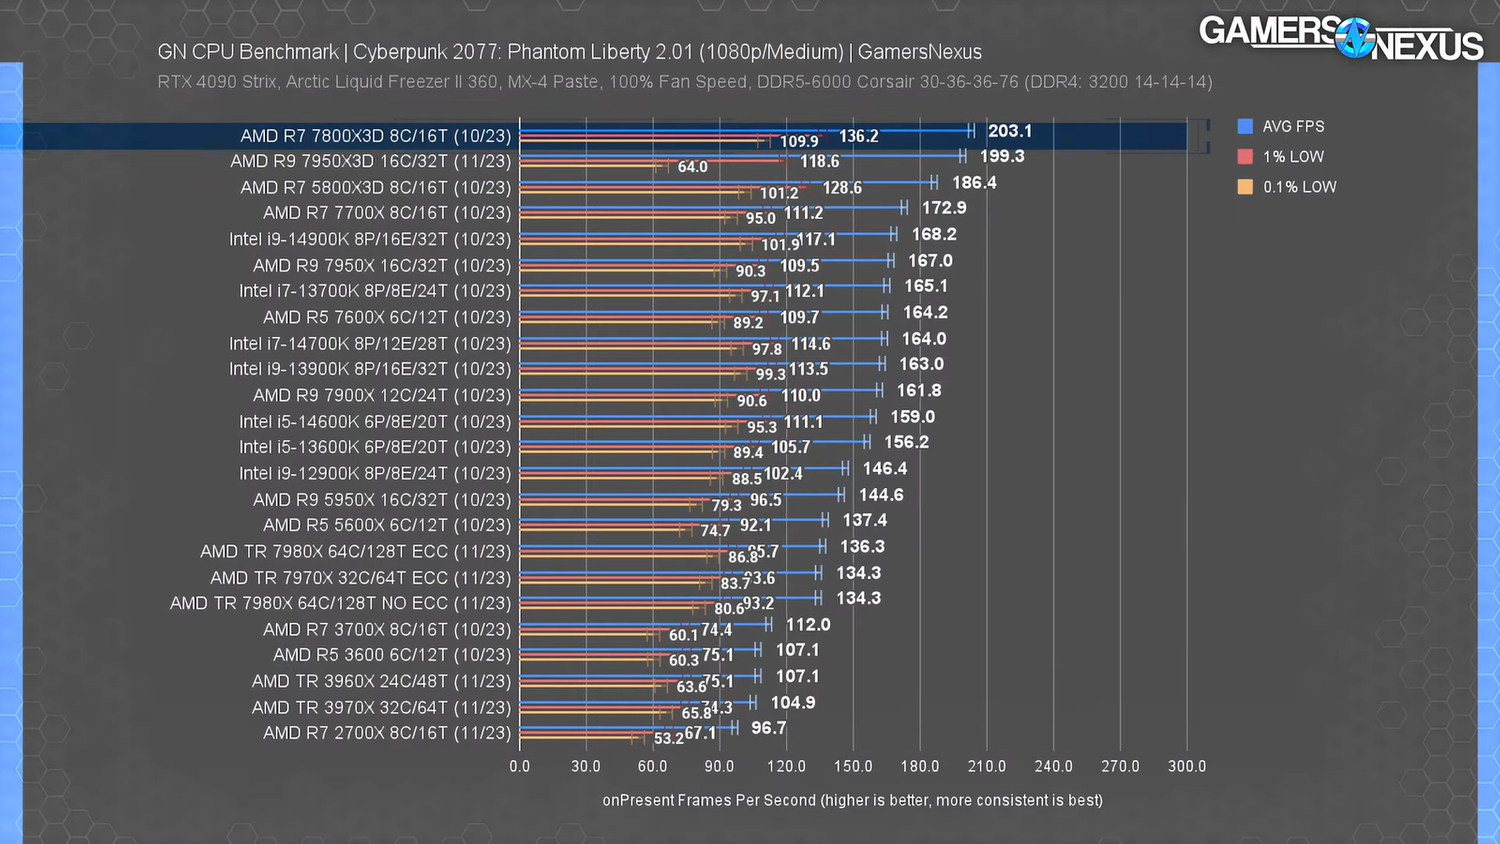Image resolution: width=1500 pixels, height=844 pixels.
Task: Click the chart title mentioning Cyberpunk 2077
Action: tap(569, 52)
